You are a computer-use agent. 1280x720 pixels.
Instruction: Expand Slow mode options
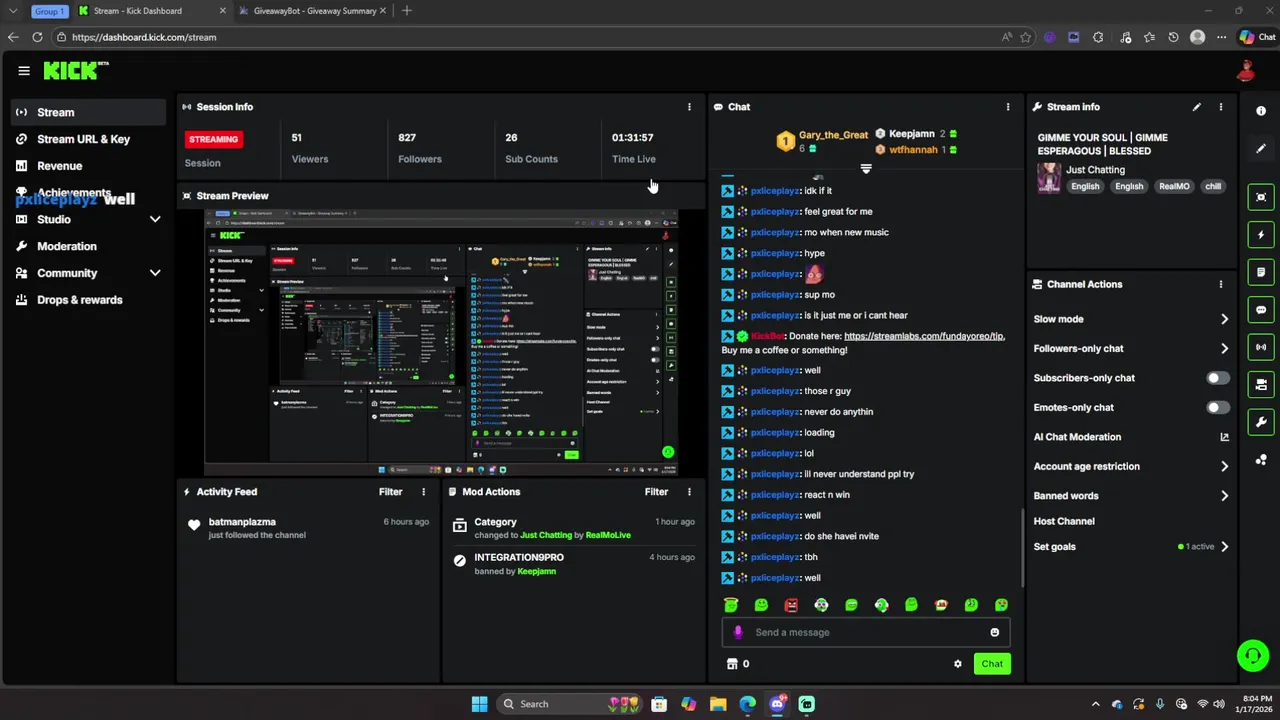point(1224,319)
